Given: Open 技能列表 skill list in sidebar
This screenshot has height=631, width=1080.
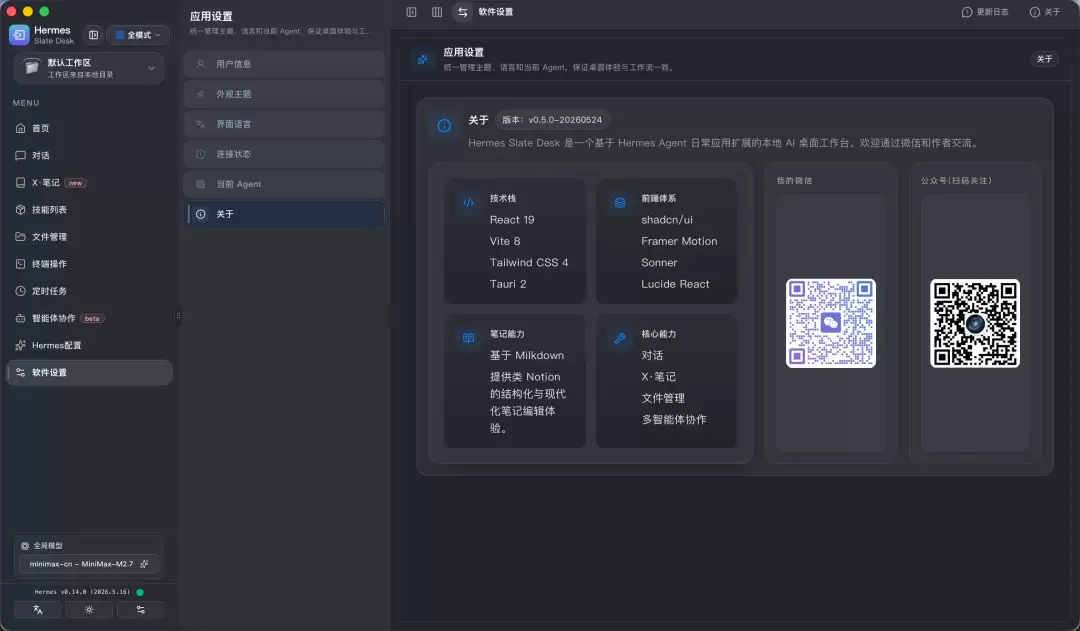Looking at the screenshot, I should (89, 209).
